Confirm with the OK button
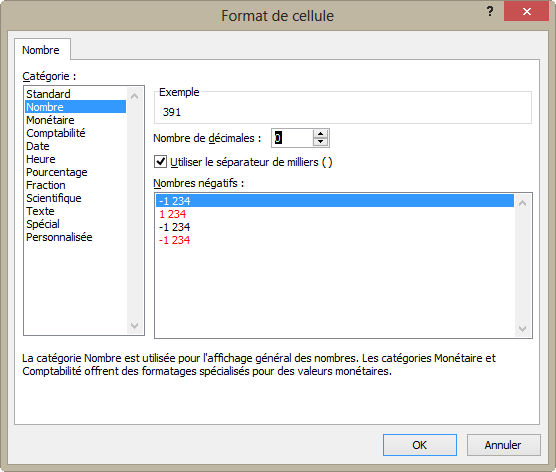Screen dimensions: 556x472 (x=420, y=445)
